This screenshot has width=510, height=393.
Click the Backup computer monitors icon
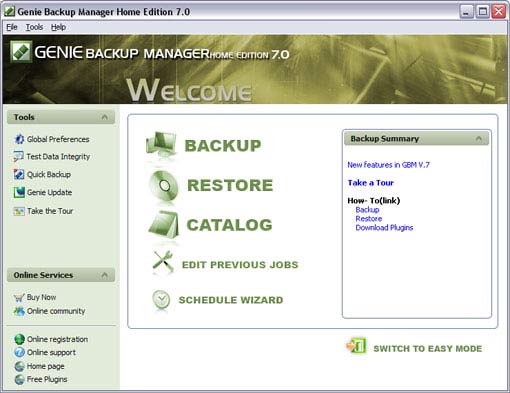click(161, 145)
